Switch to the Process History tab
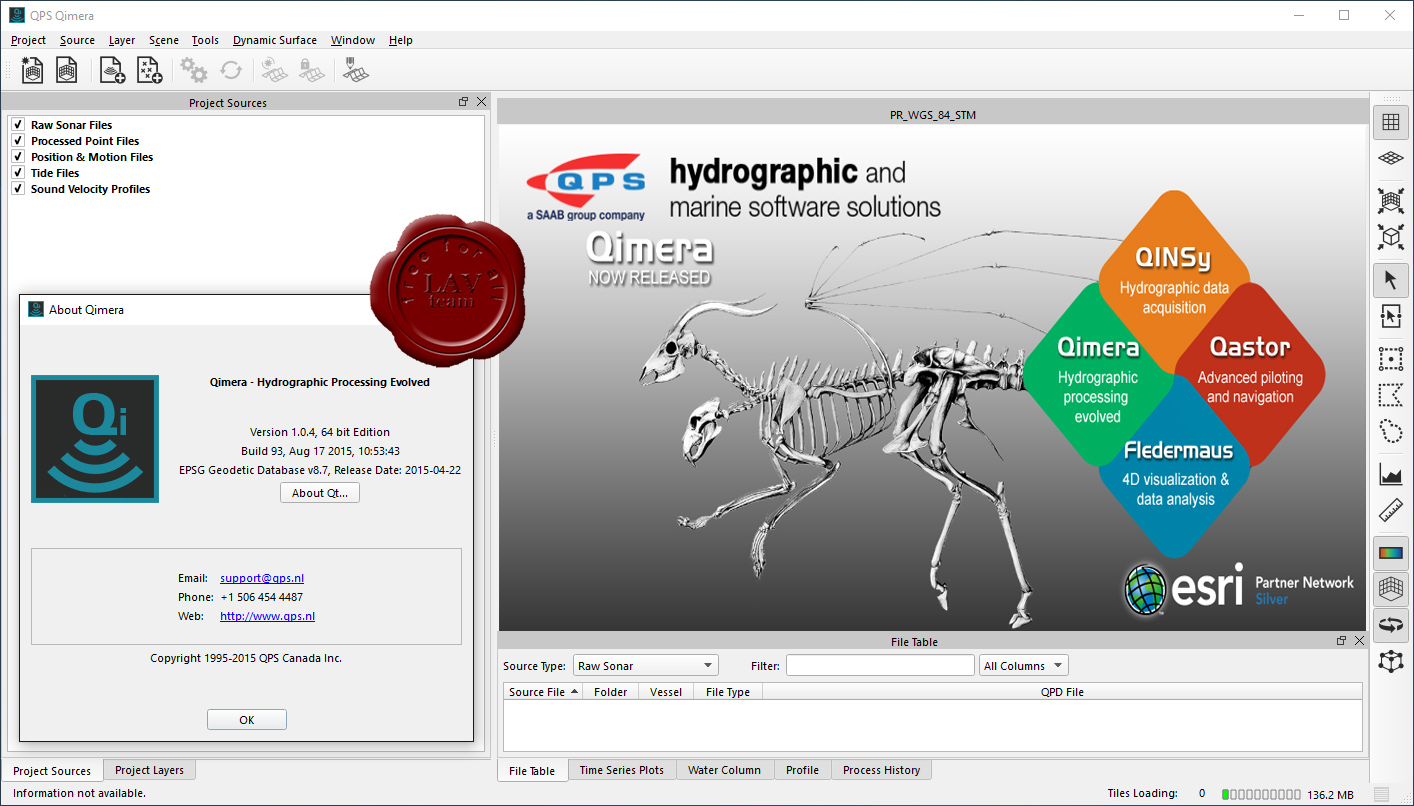 coord(881,770)
